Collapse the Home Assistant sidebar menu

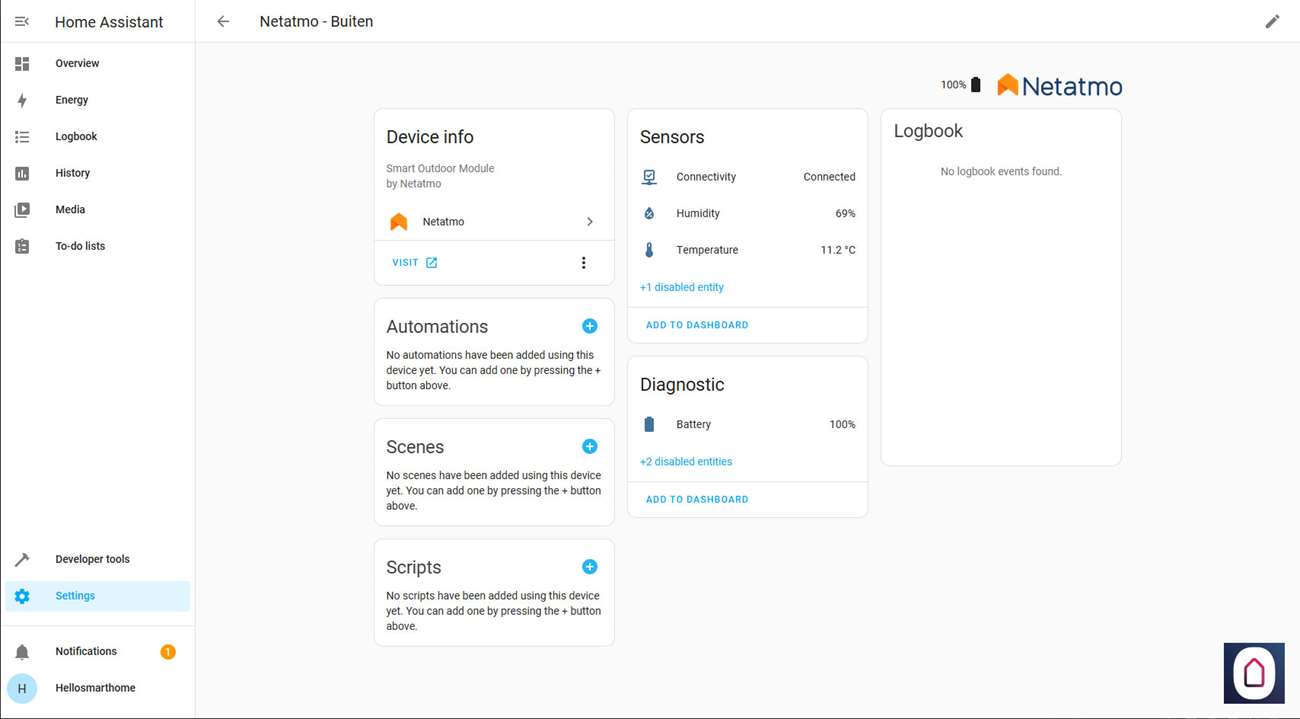pyautogui.click(x=22, y=21)
